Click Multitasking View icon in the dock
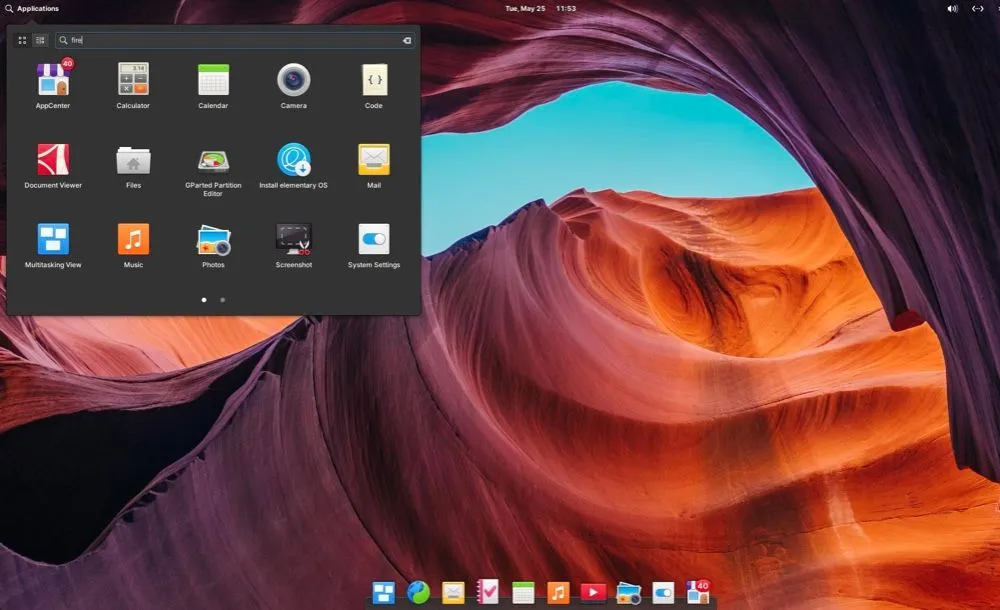Image resolution: width=1000 pixels, height=610 pixels. coord(383,592)
